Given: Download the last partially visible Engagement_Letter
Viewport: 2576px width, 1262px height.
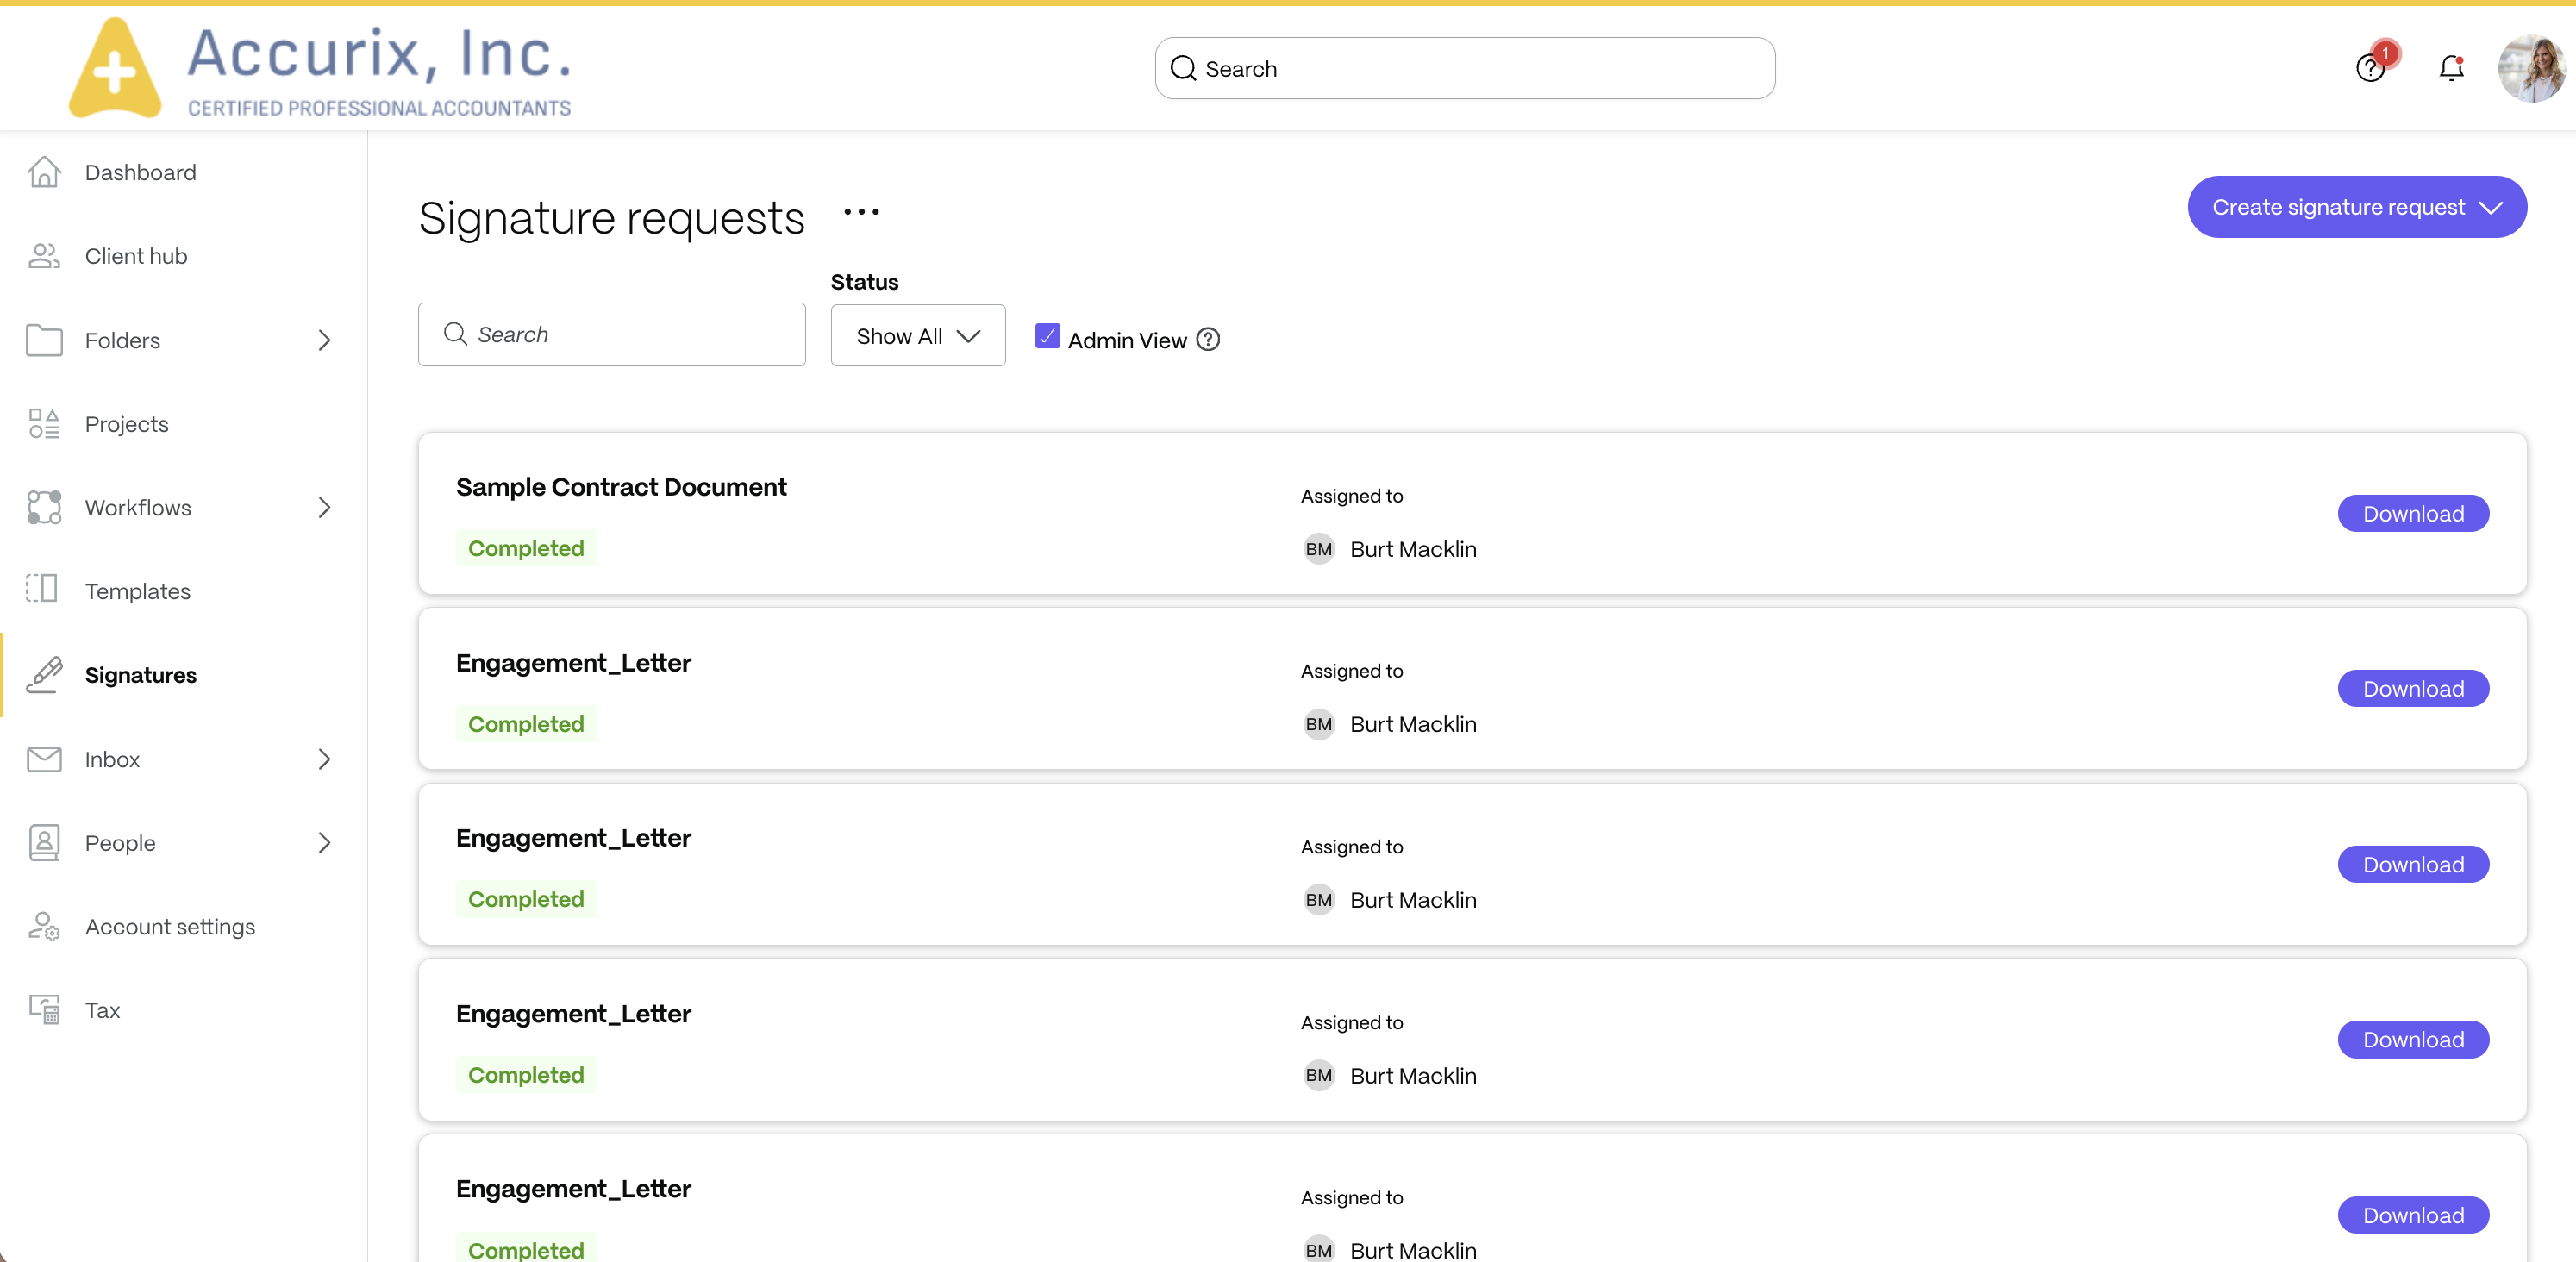Looking at the screenshot, I should pos(2413,1215).
